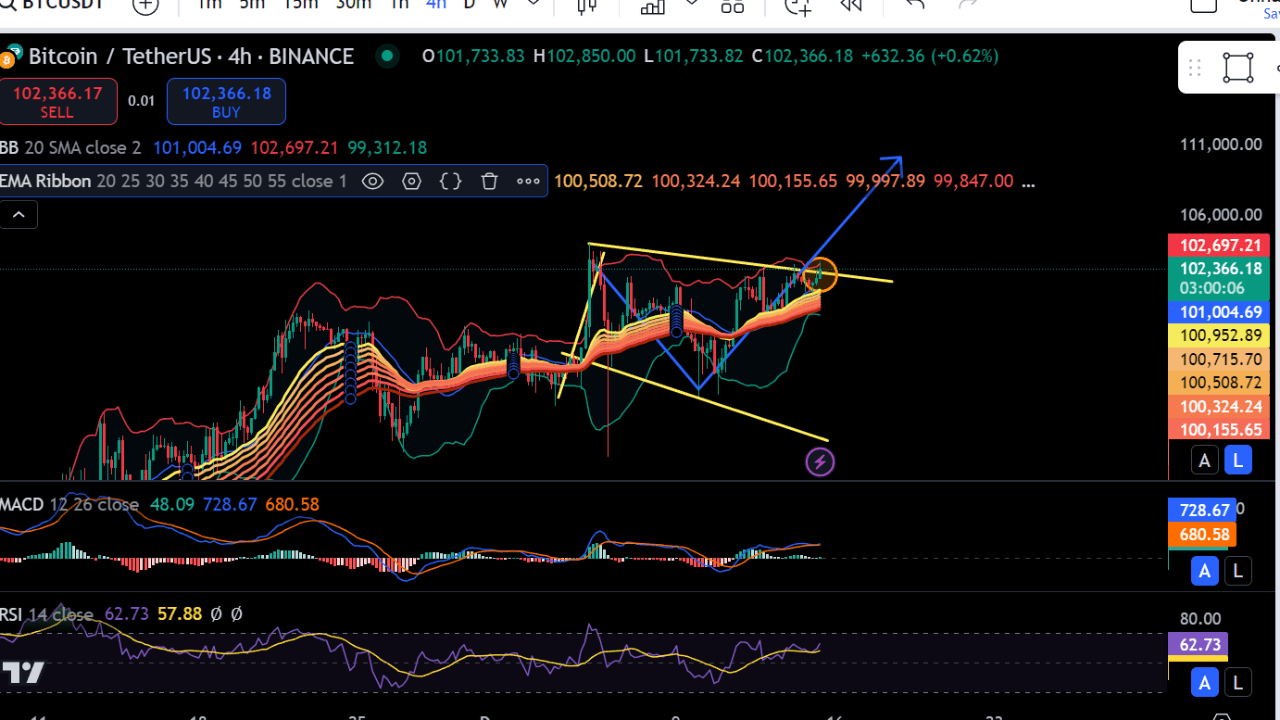This screenshot has height=720, width=1280.
Task: Open EMA Ribbon more options menu
Action: [528, 181]
